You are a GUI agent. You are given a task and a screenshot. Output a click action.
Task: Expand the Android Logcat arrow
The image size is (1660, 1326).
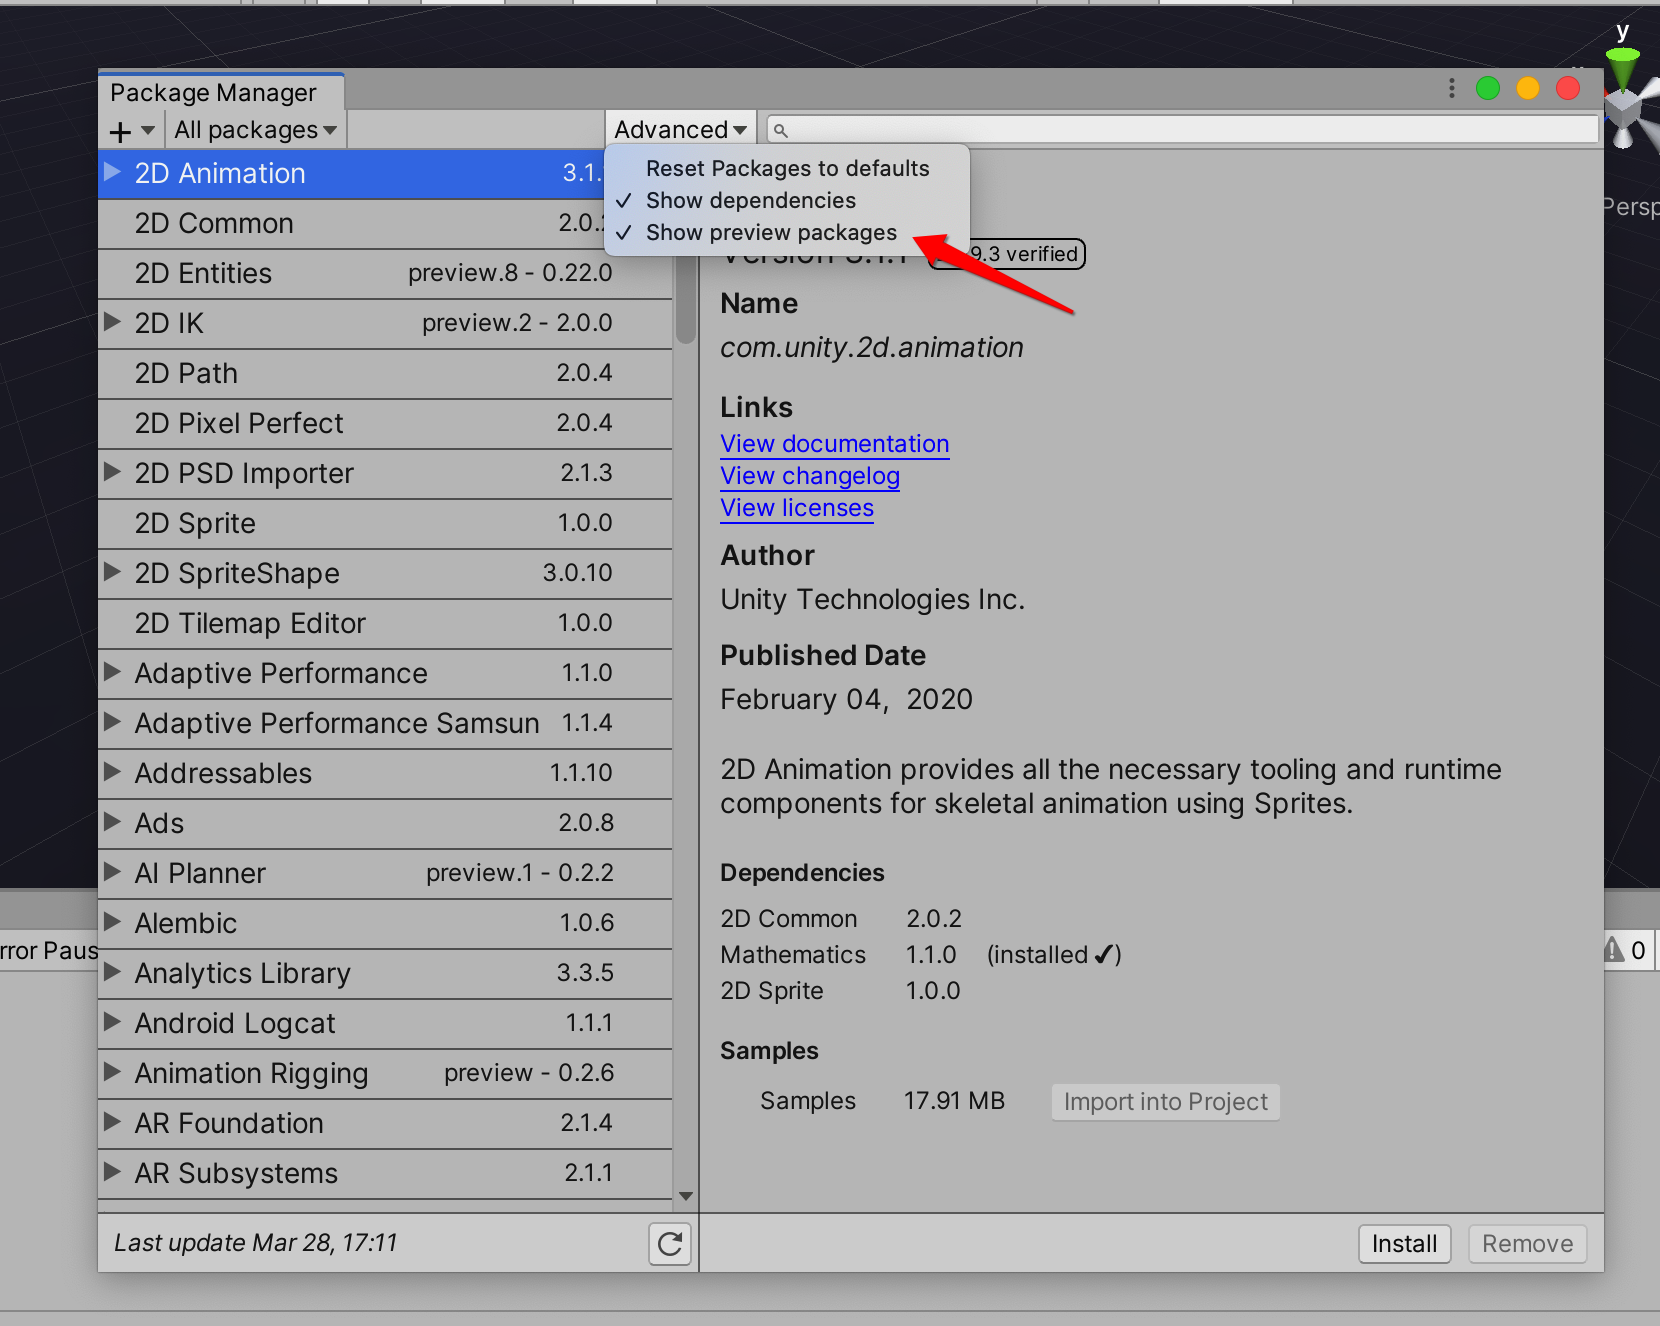113,1022
